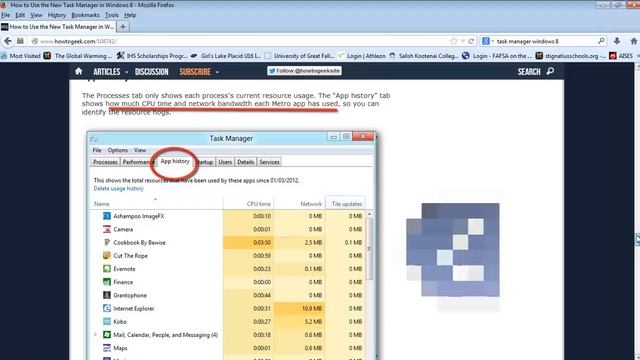
Task: Open the Firefox Edit menu
Action: 20,15
